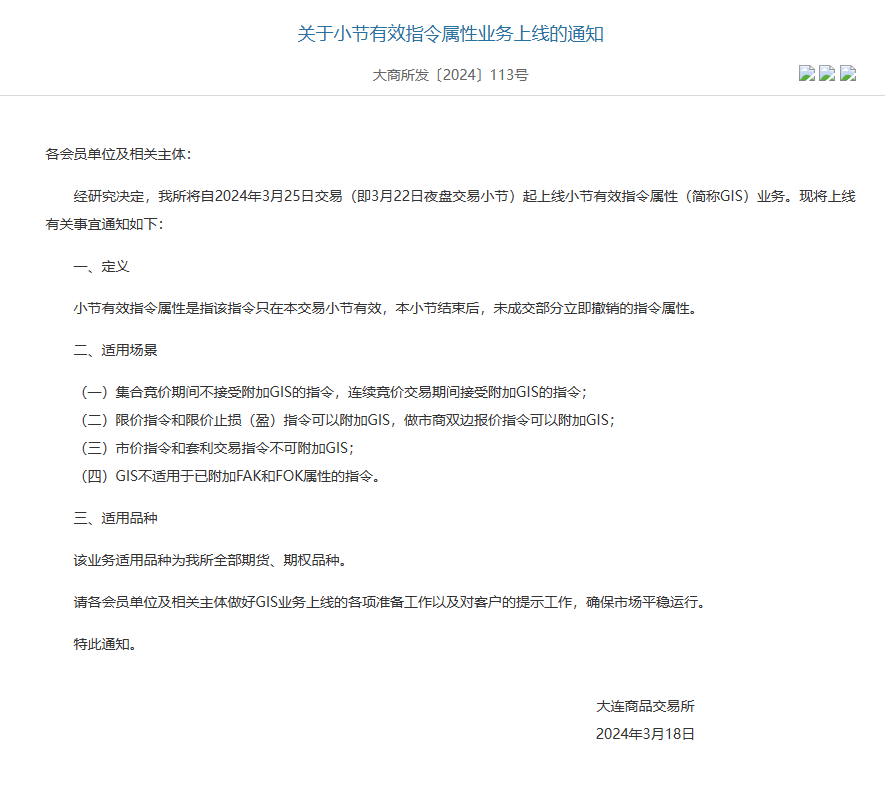This screenshot has width=885, height=788.
Task: Click the line 有关事宜通知如下:
Action: [x=104, y=224]
